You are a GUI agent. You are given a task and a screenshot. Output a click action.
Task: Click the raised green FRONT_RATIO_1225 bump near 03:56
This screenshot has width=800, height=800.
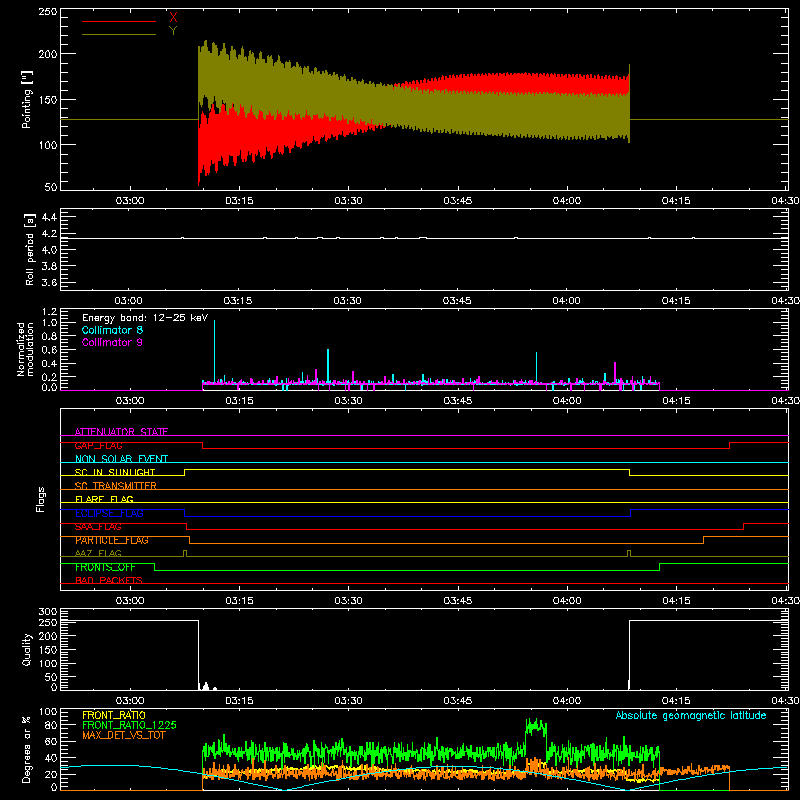[x=536, y=727]
